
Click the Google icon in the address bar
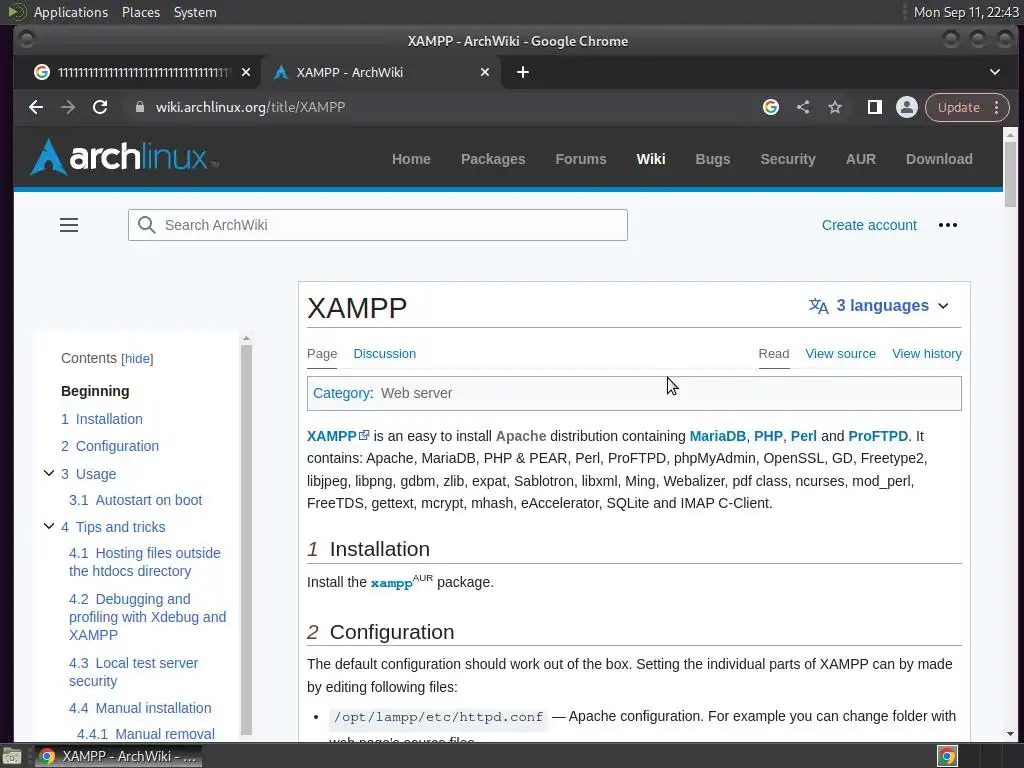click(771, 107)
